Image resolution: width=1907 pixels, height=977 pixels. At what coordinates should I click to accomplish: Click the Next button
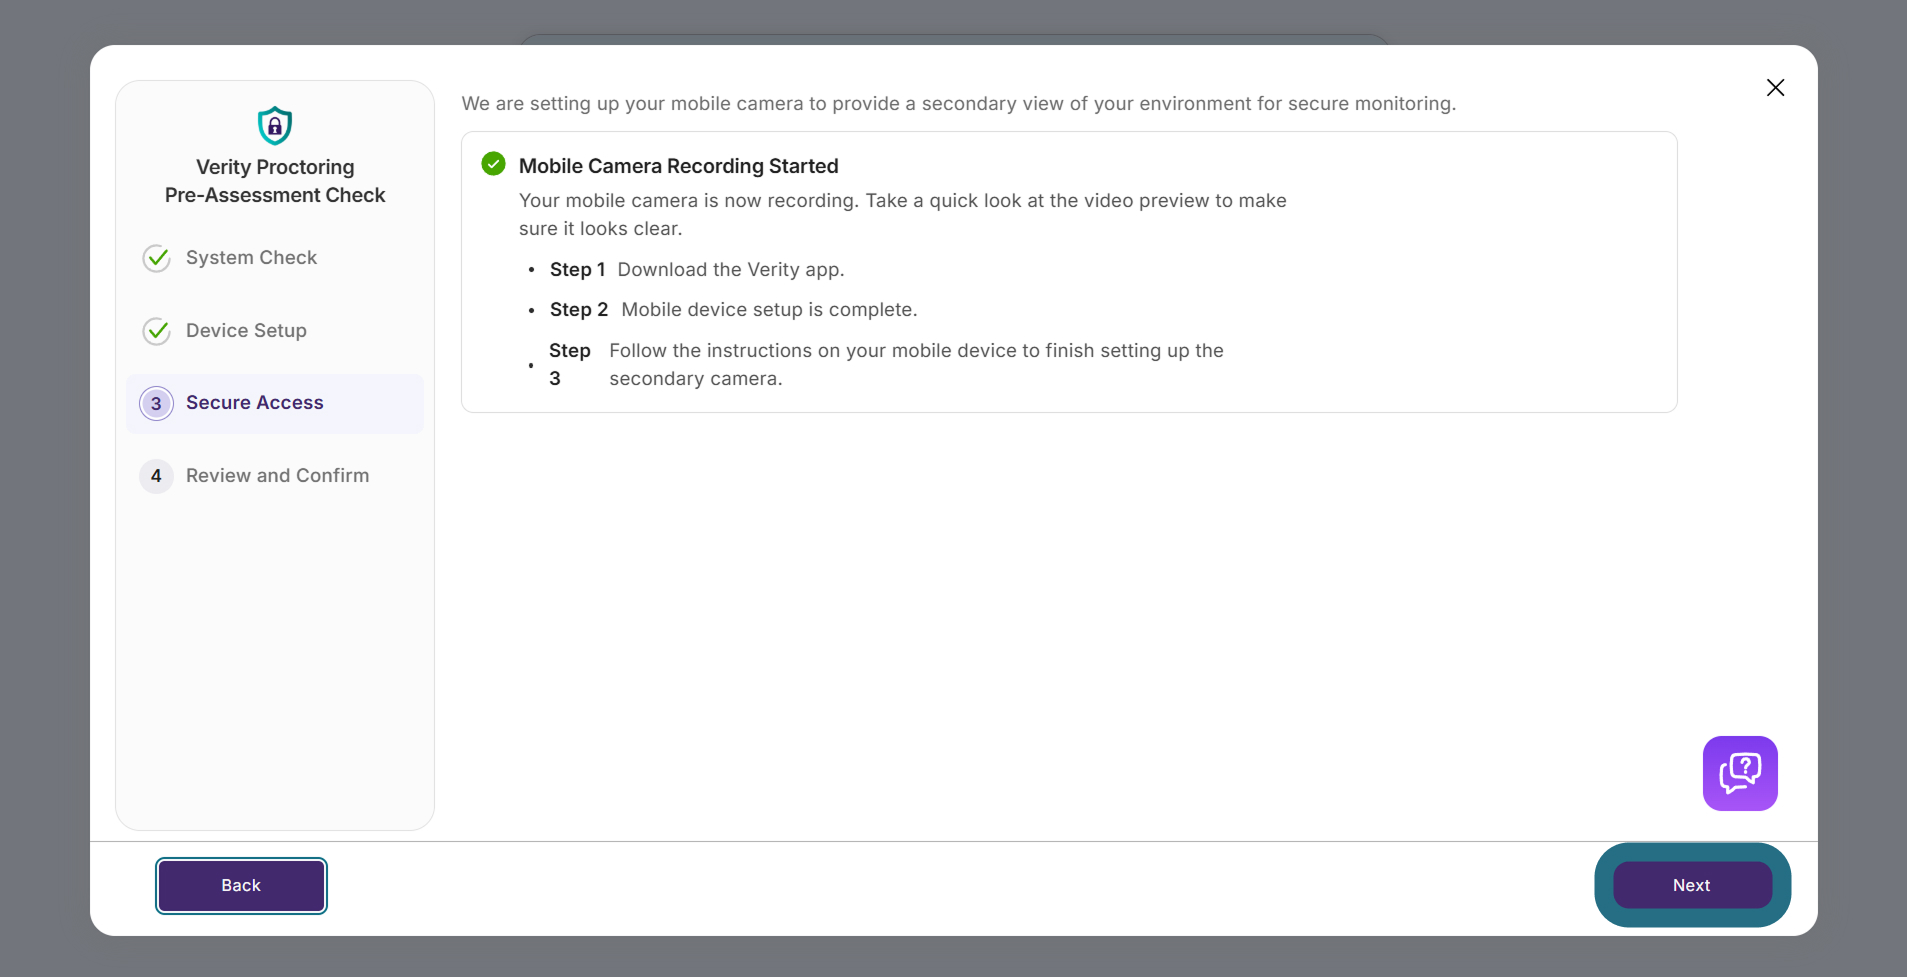click(1692, 885)
